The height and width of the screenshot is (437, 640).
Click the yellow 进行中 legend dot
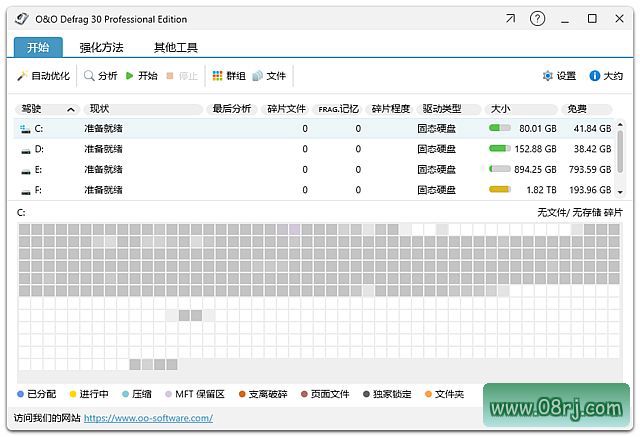(x=73, y=394)
